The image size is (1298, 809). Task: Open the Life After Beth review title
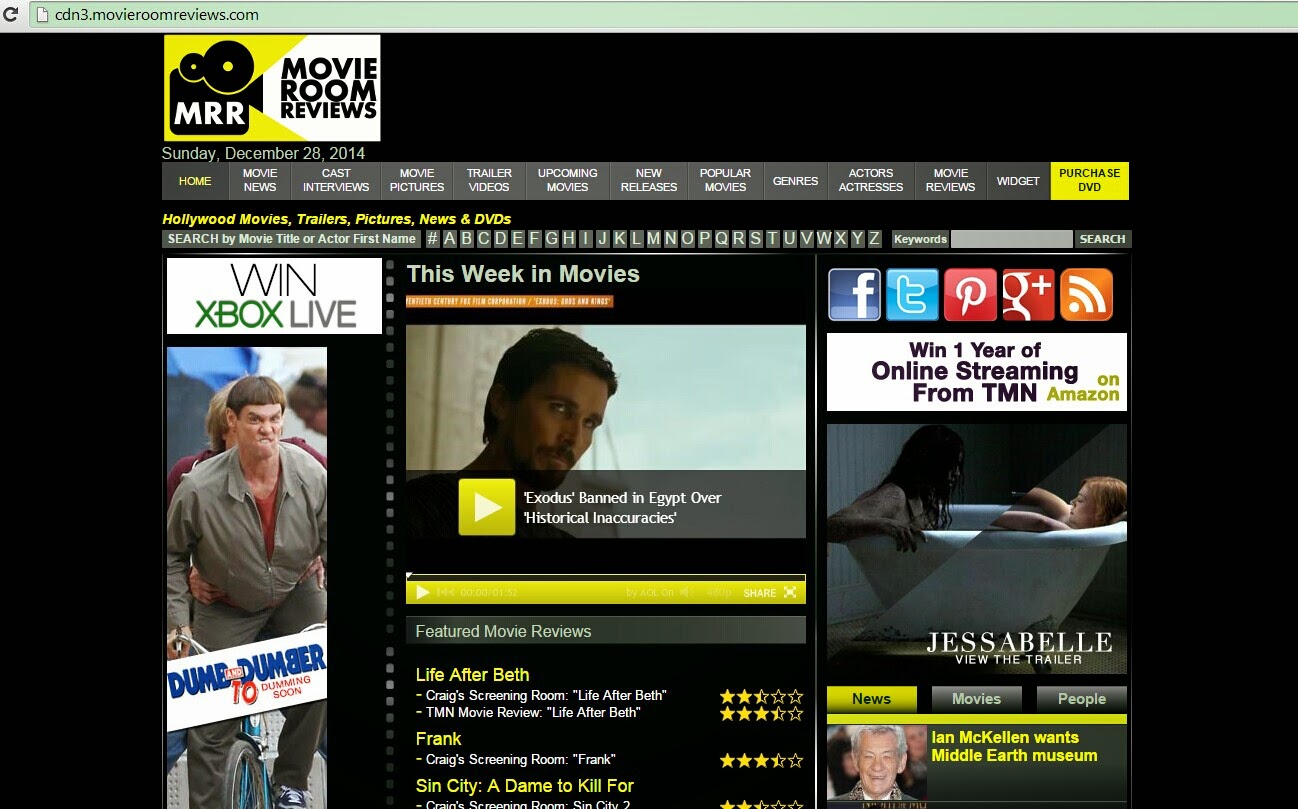click(473, 675)
